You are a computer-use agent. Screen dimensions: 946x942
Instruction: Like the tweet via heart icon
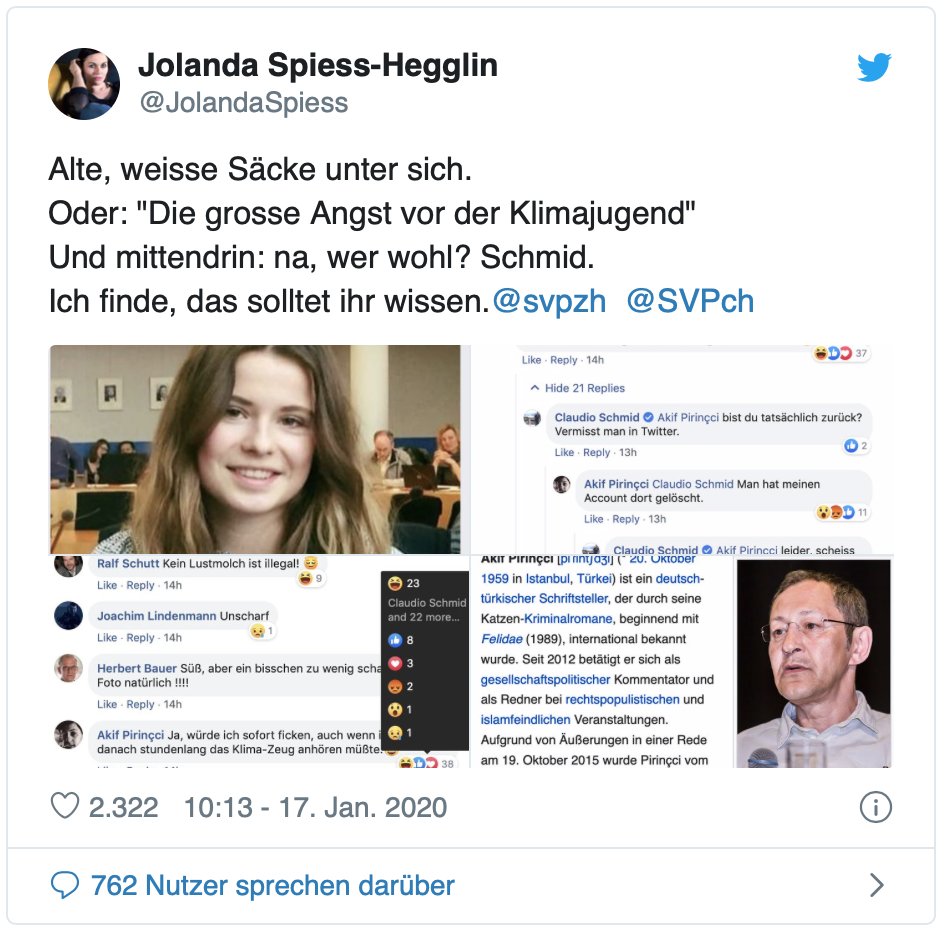point(65,806)
